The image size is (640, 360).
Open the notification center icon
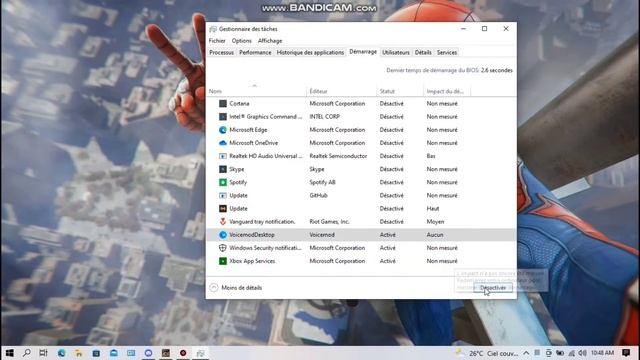(626, 353)
